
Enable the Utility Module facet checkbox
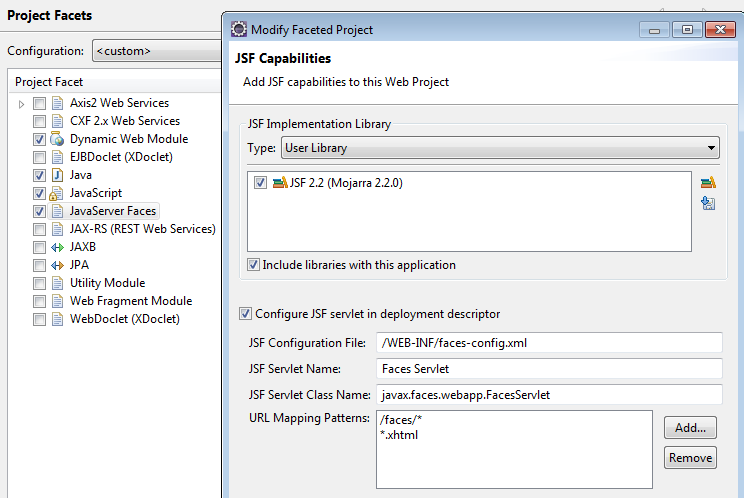point(39,283)
